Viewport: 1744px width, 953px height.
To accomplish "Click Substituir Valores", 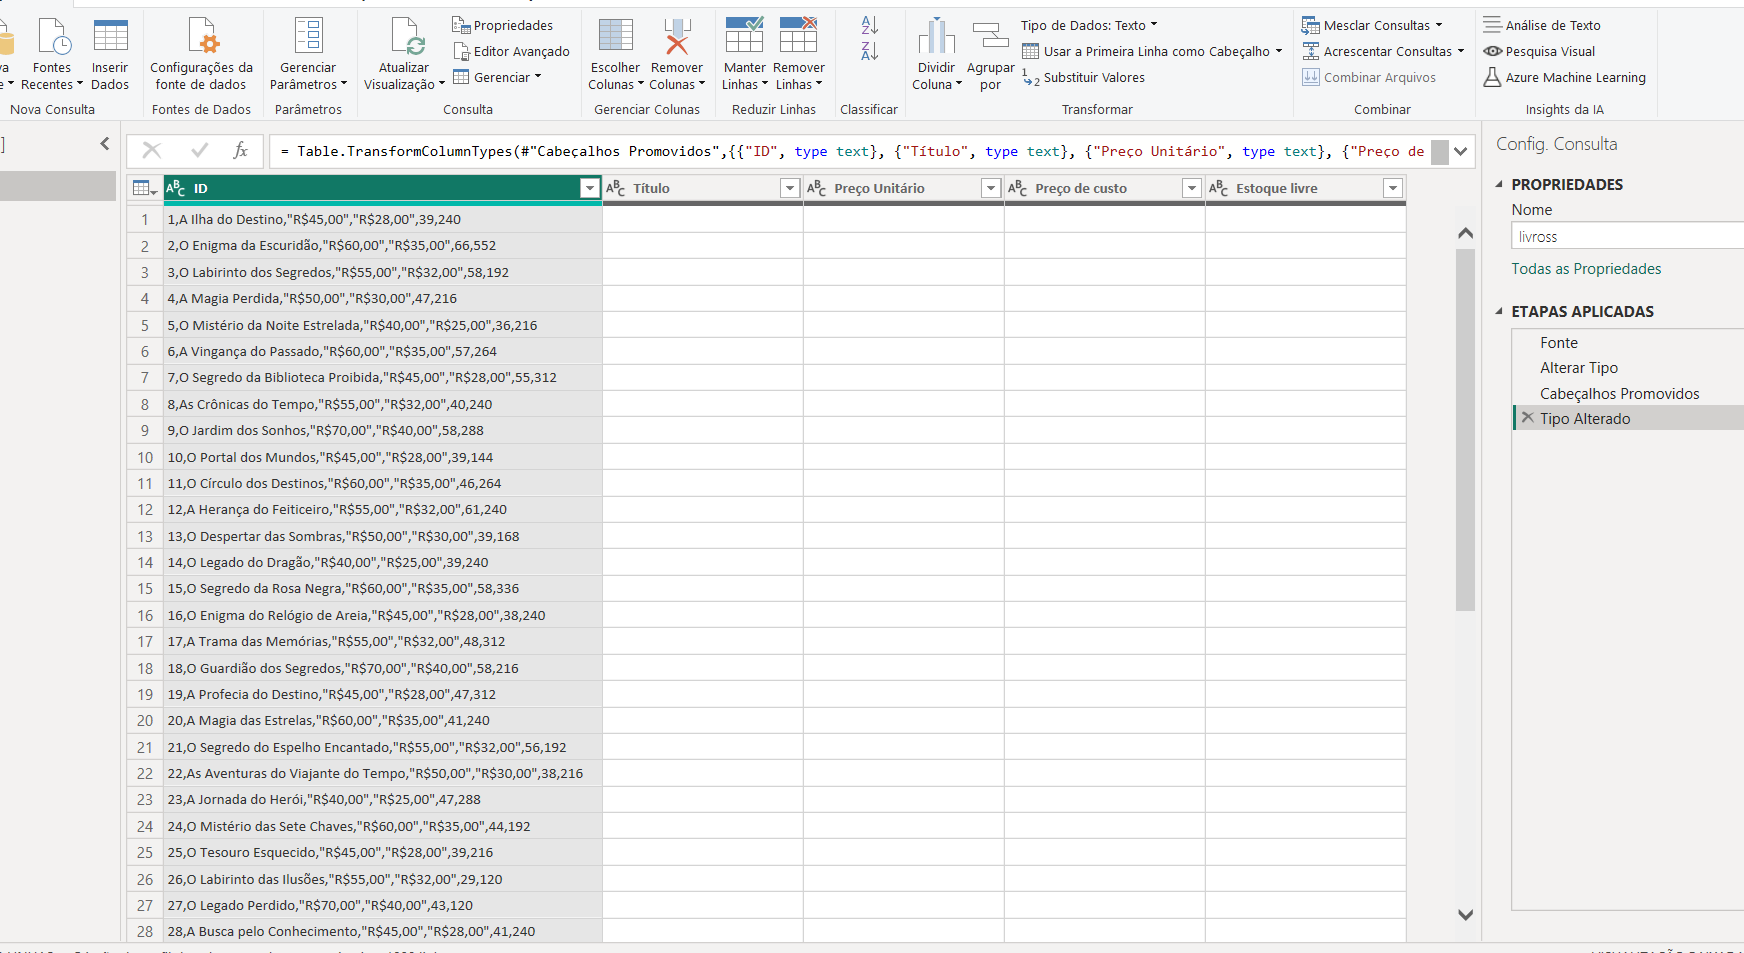I will pyautogui.click(x=1084, y=77).
